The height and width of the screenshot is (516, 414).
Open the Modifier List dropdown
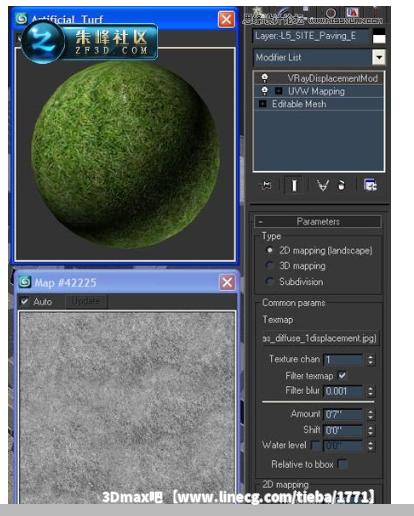pyautogui.click(x=379, y=57)
